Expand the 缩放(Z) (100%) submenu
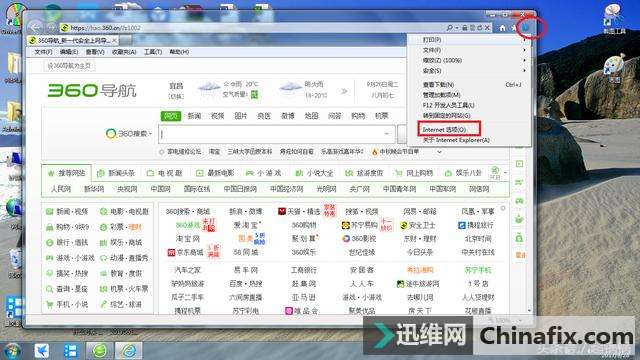The width and height of the screenshot is (640, 360). pos(524,60)
